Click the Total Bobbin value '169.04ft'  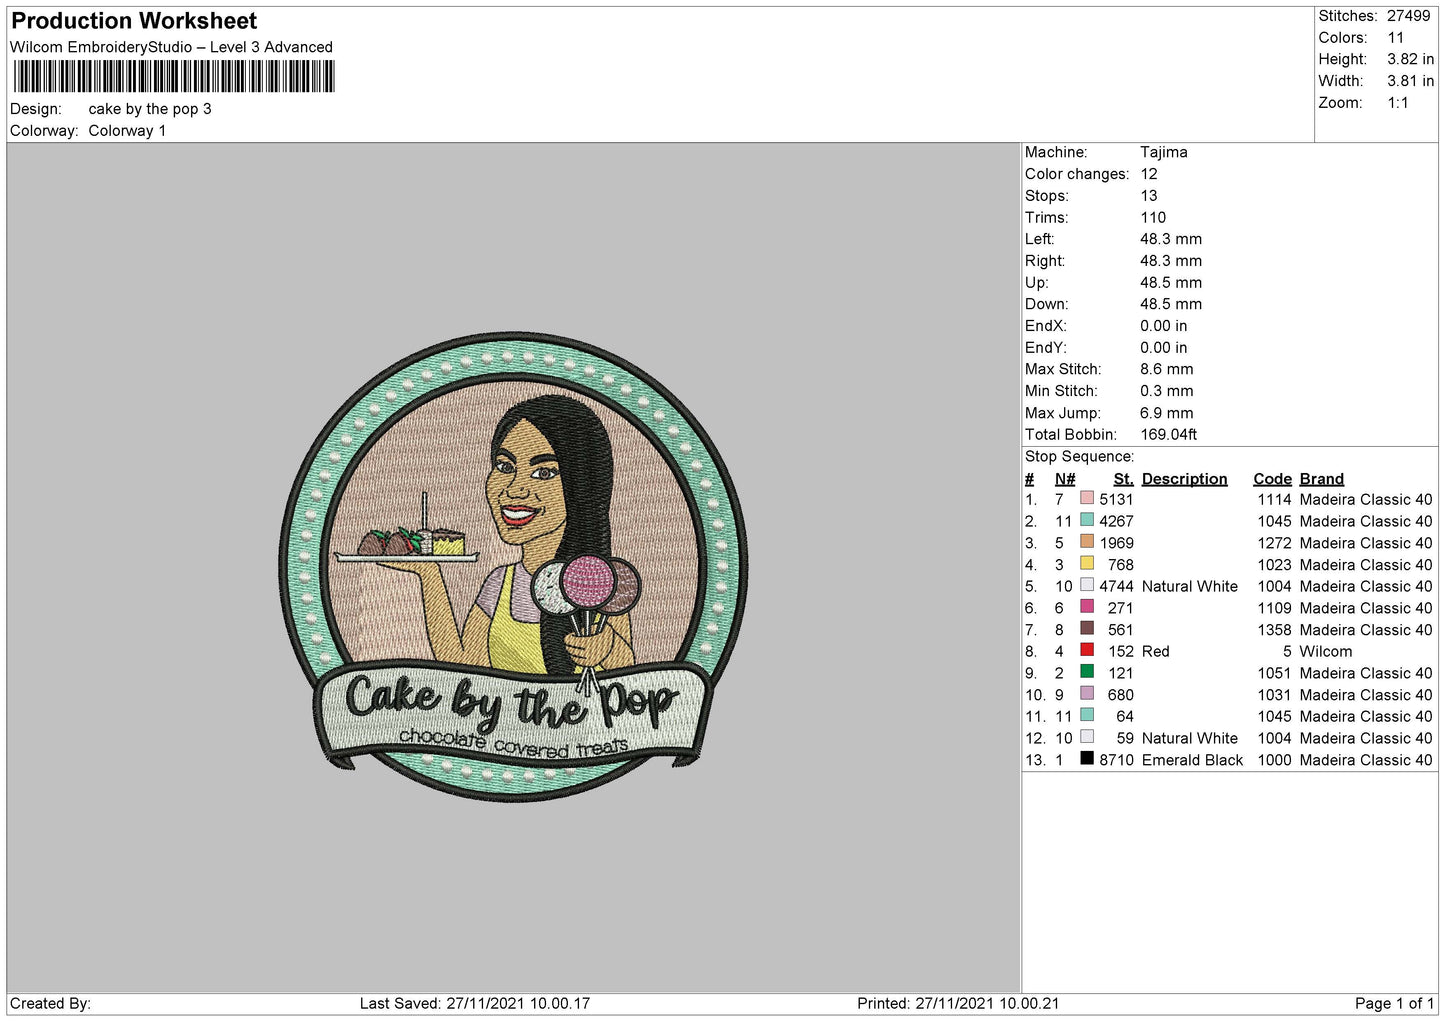[x=1168, y=434]
